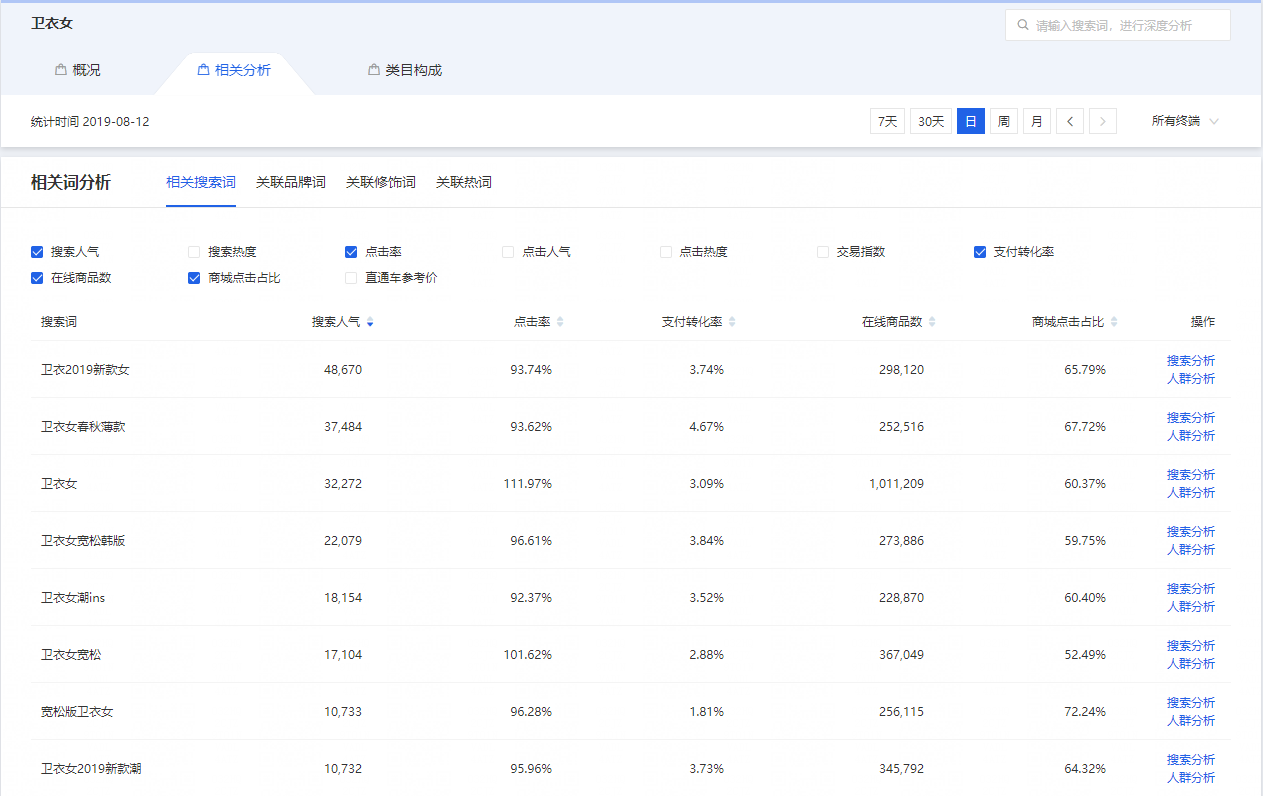
Task: Open the 类目构成 tab
Action: coord(405,70)
